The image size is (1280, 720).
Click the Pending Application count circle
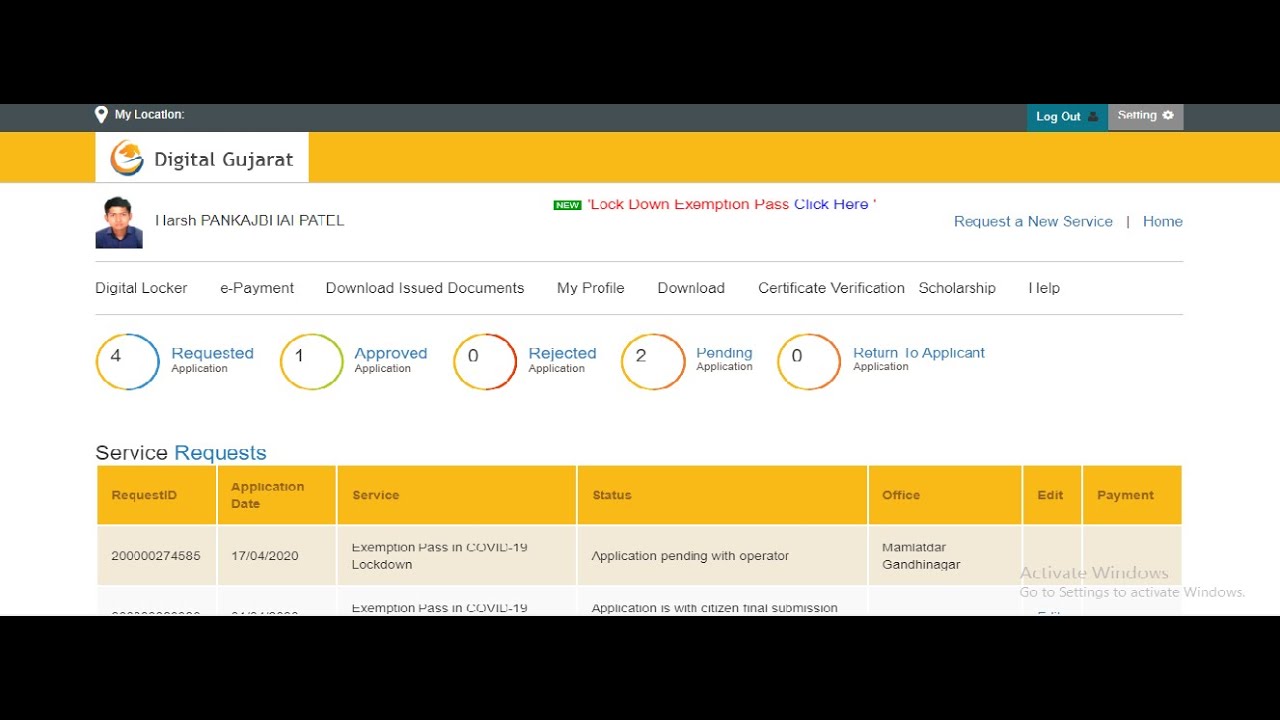click(653, 362)
